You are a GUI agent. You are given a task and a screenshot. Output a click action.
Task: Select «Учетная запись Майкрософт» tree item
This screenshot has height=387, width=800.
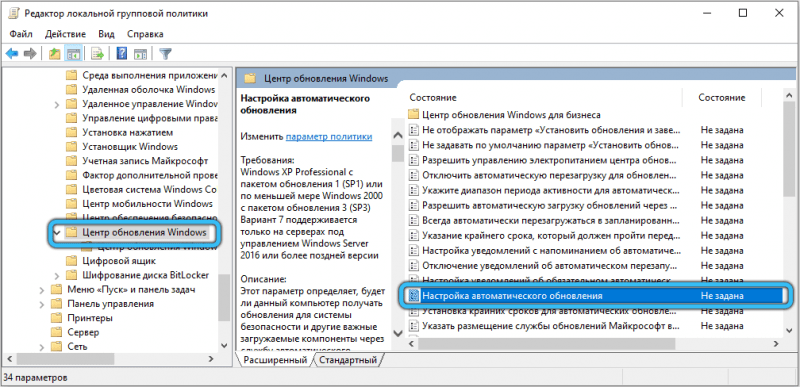click(145, 161)
